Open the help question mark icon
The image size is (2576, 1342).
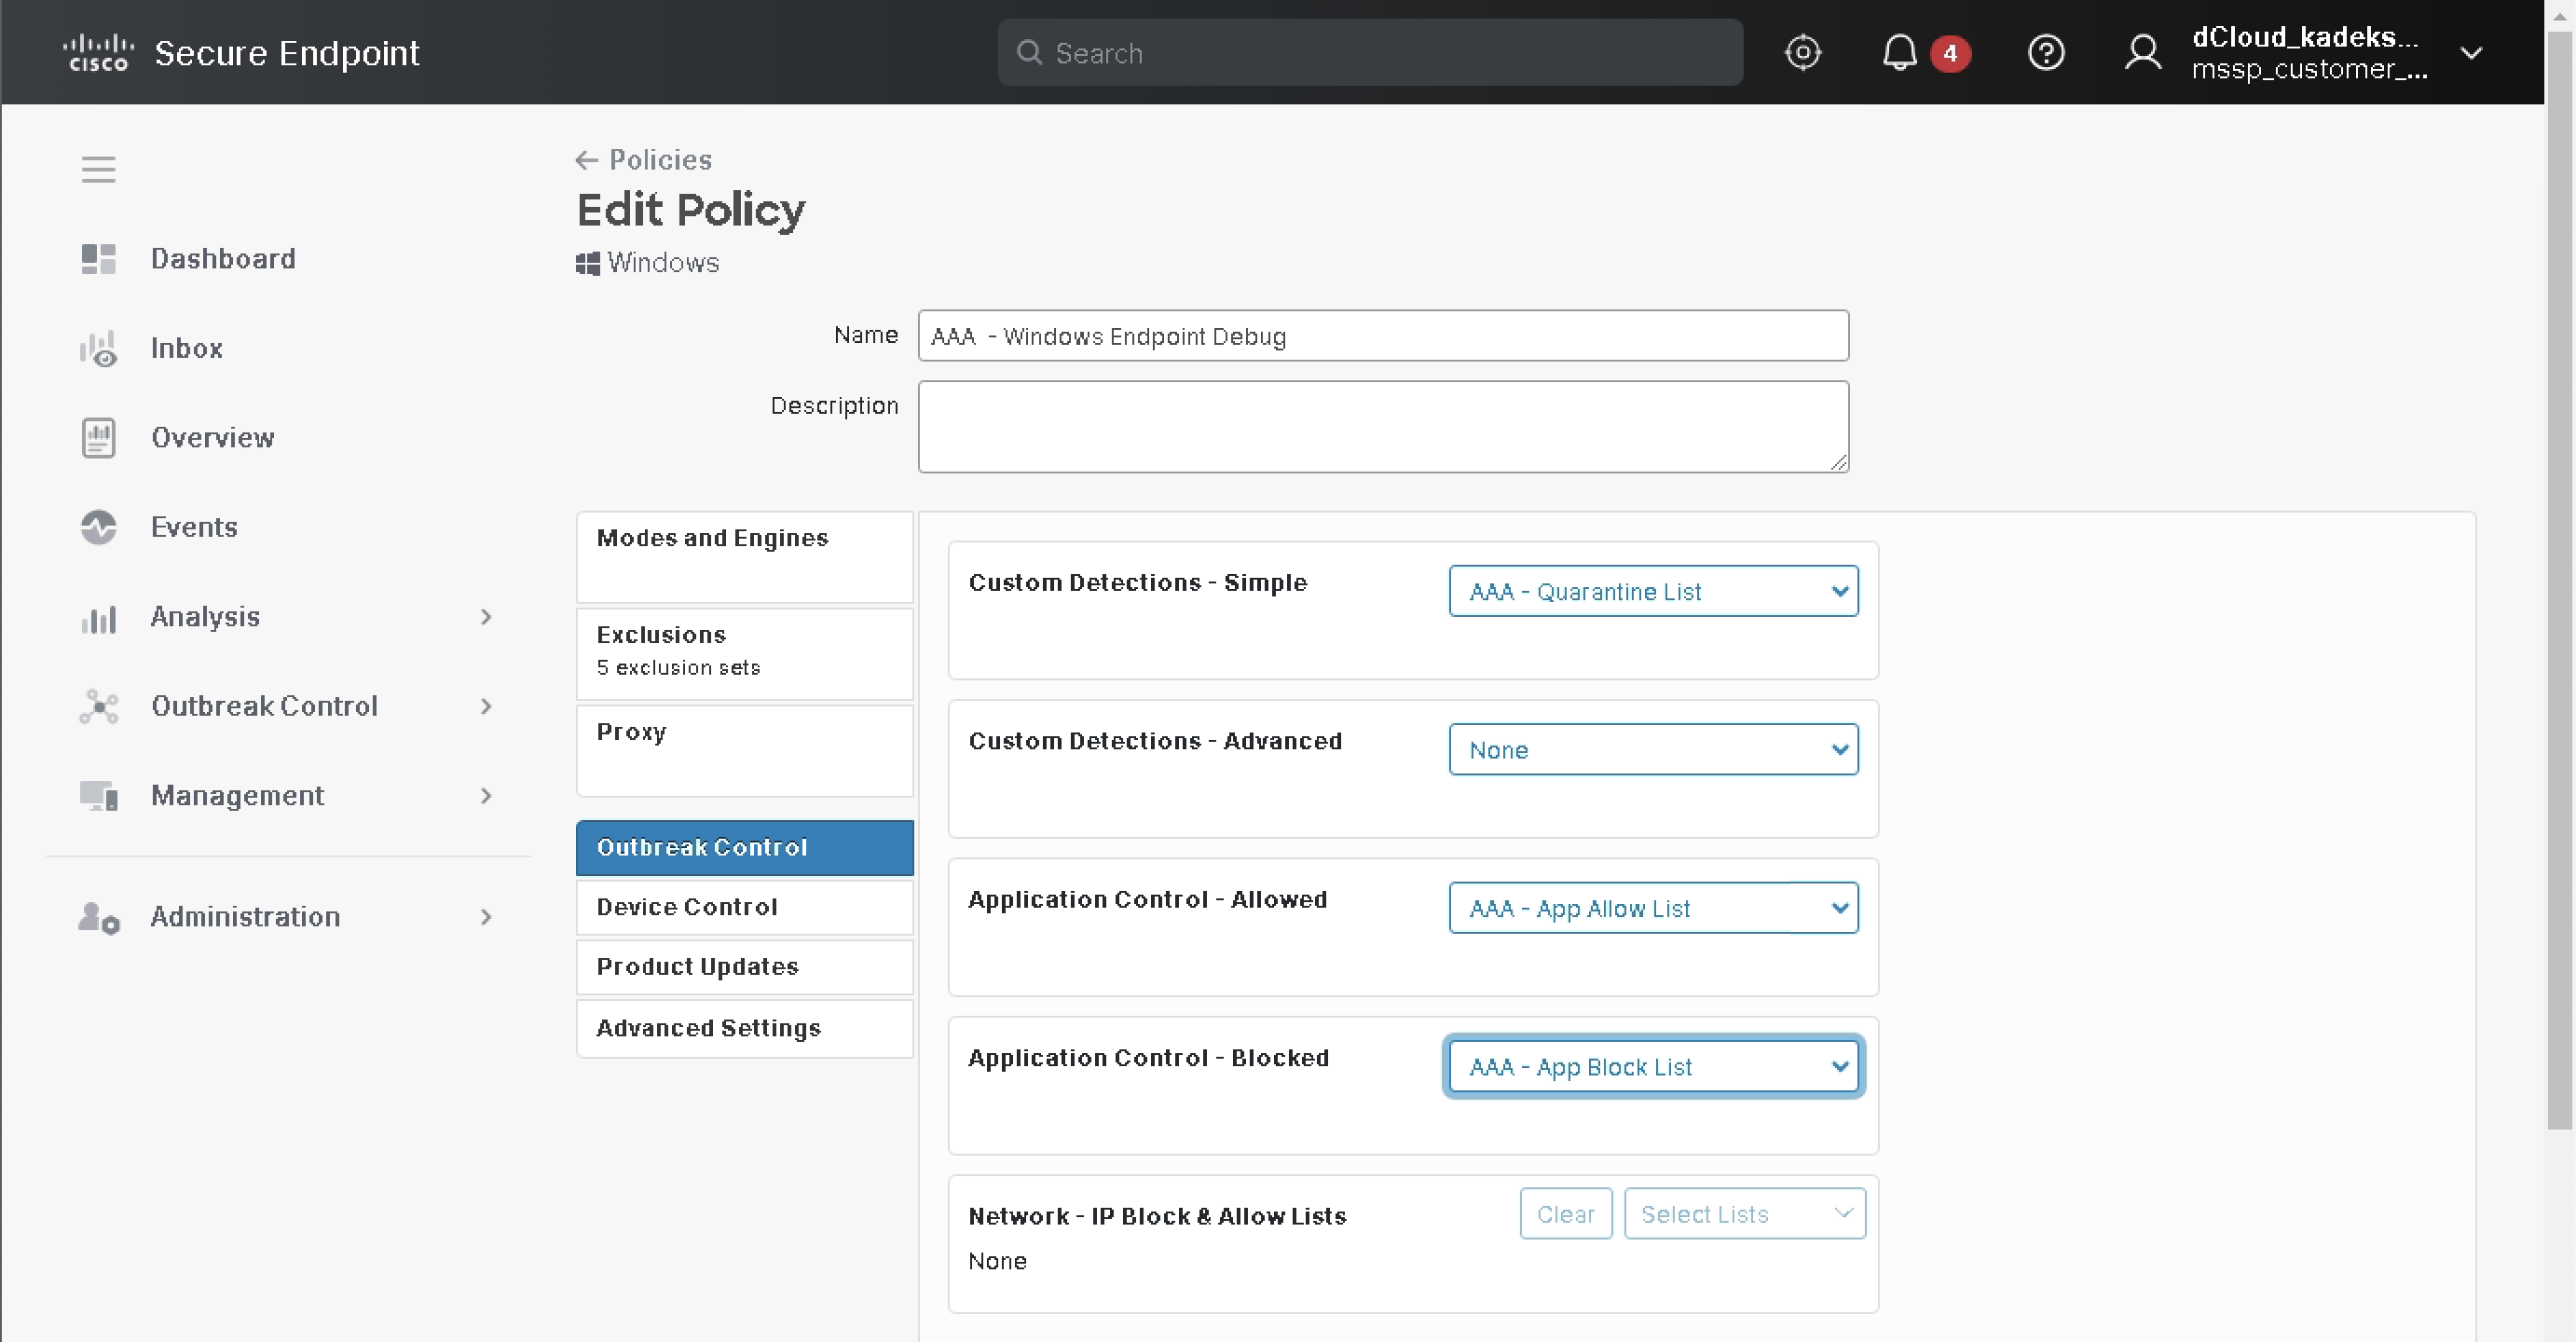pos(2045,52)
